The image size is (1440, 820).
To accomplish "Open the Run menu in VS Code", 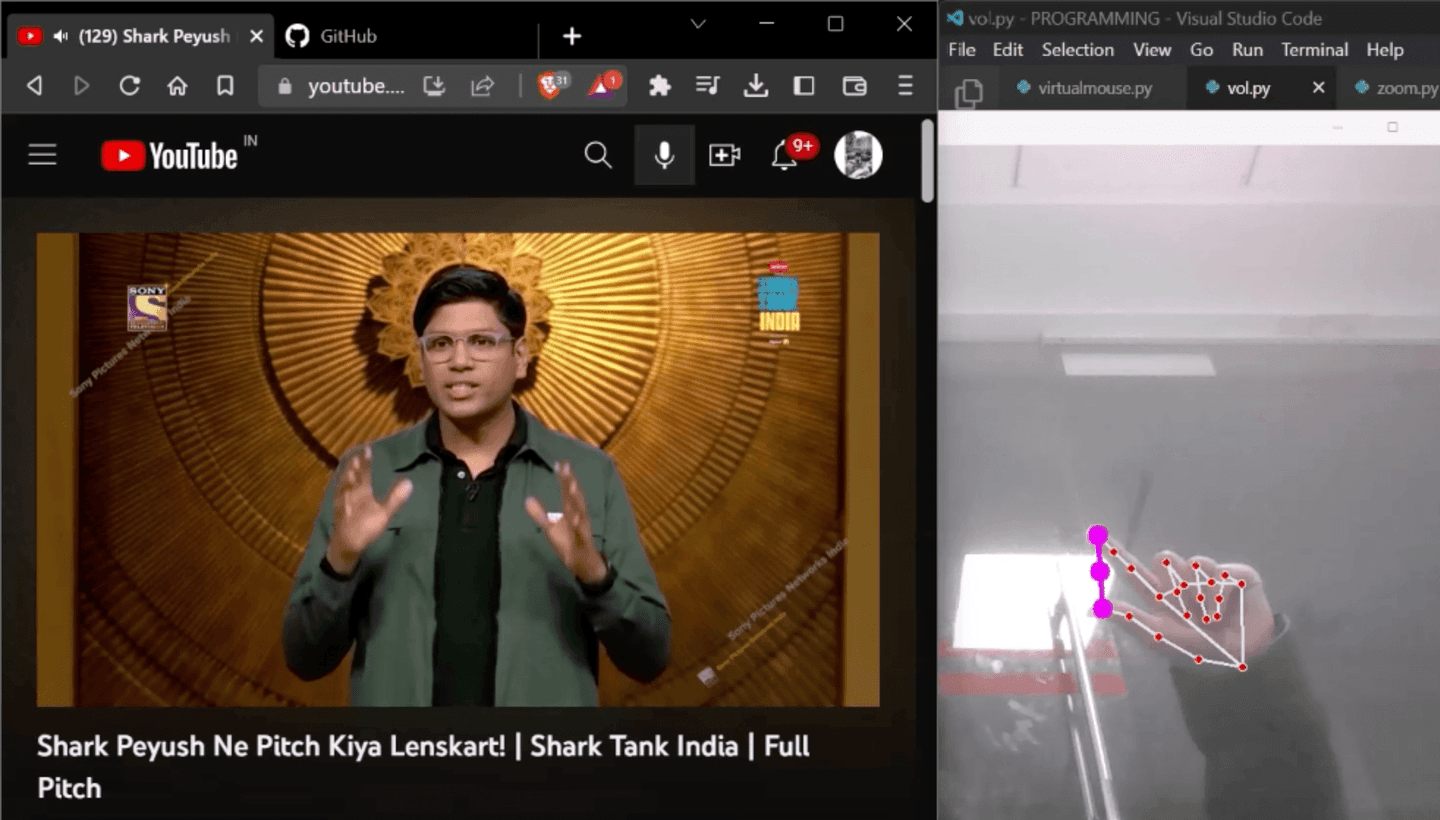I will pos(1247,50).
